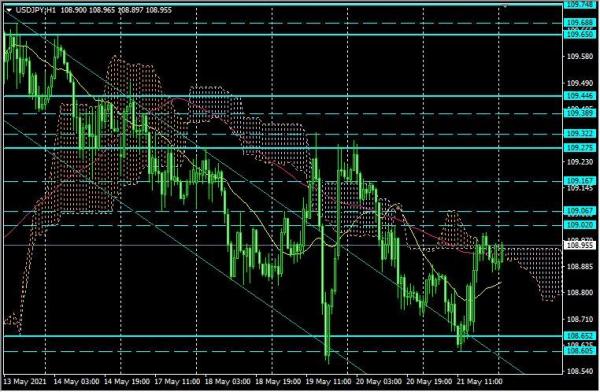
Task: Click the 109.020 price tag on axis
Action: (x=580, y=225)
